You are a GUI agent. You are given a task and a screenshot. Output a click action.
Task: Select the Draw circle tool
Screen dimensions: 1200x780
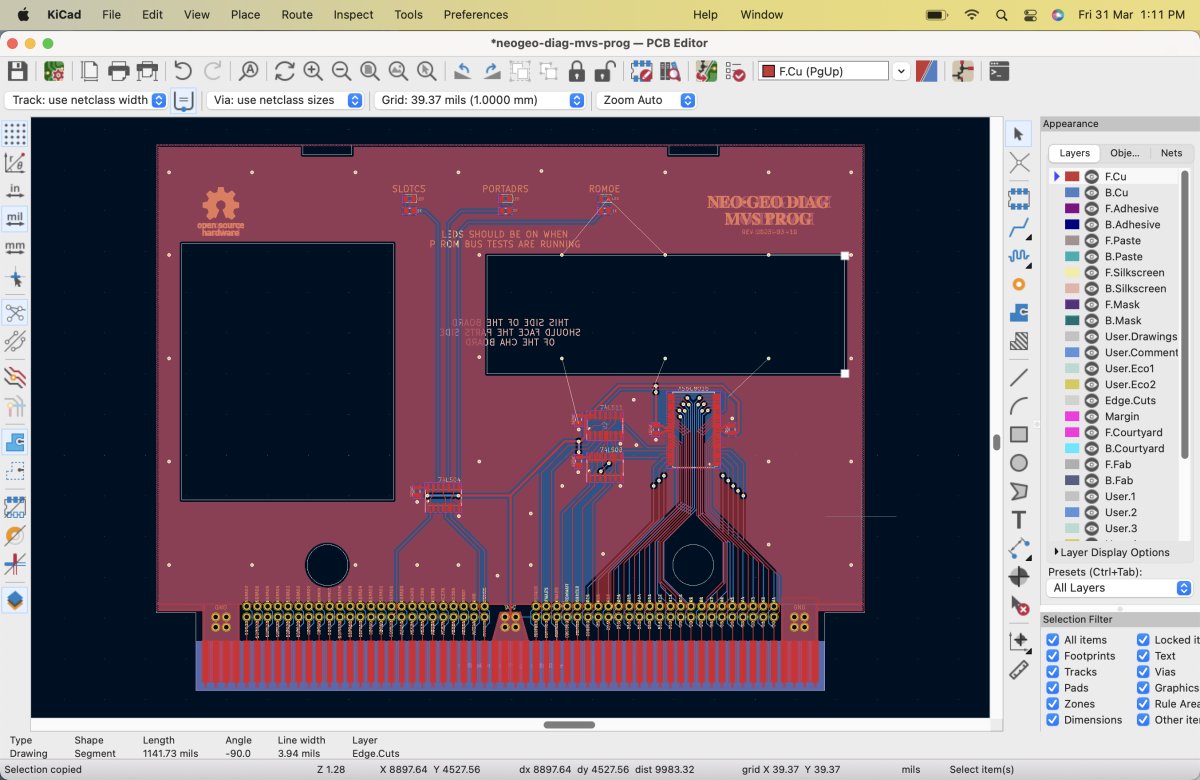pyautogui.click(x=1019, y=463)
